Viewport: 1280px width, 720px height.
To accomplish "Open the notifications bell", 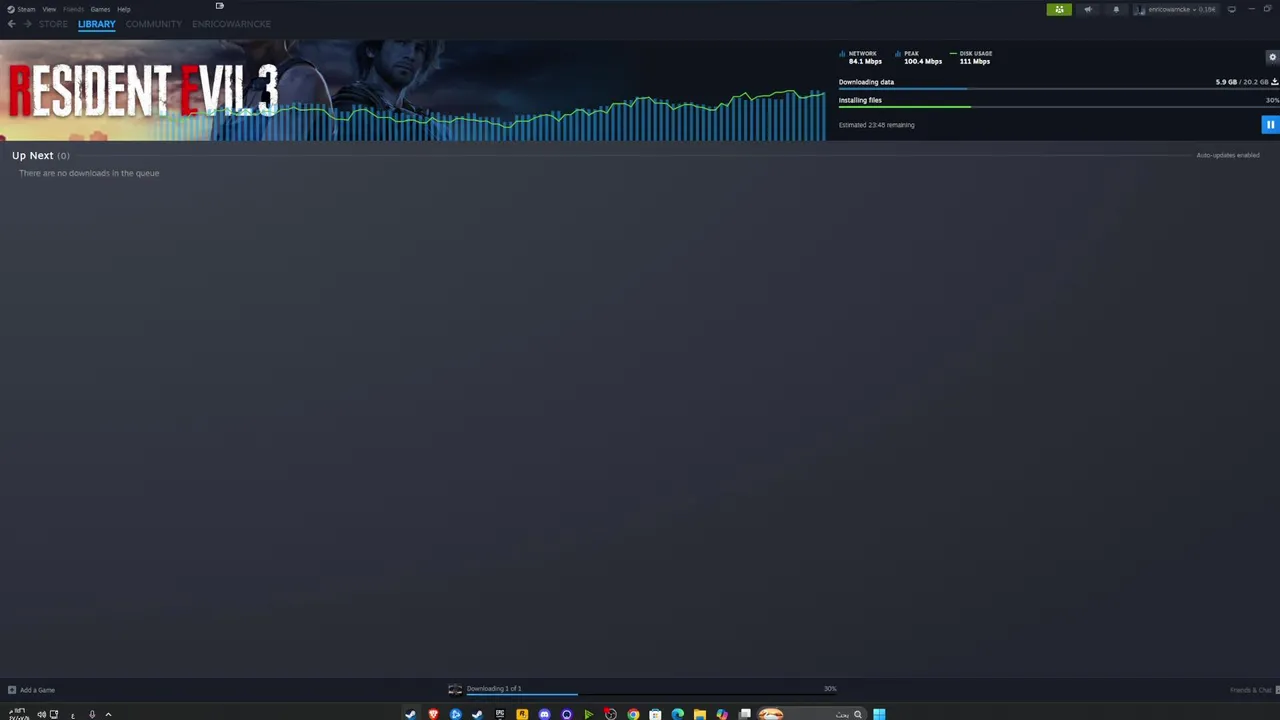I will pos(1116,9).
